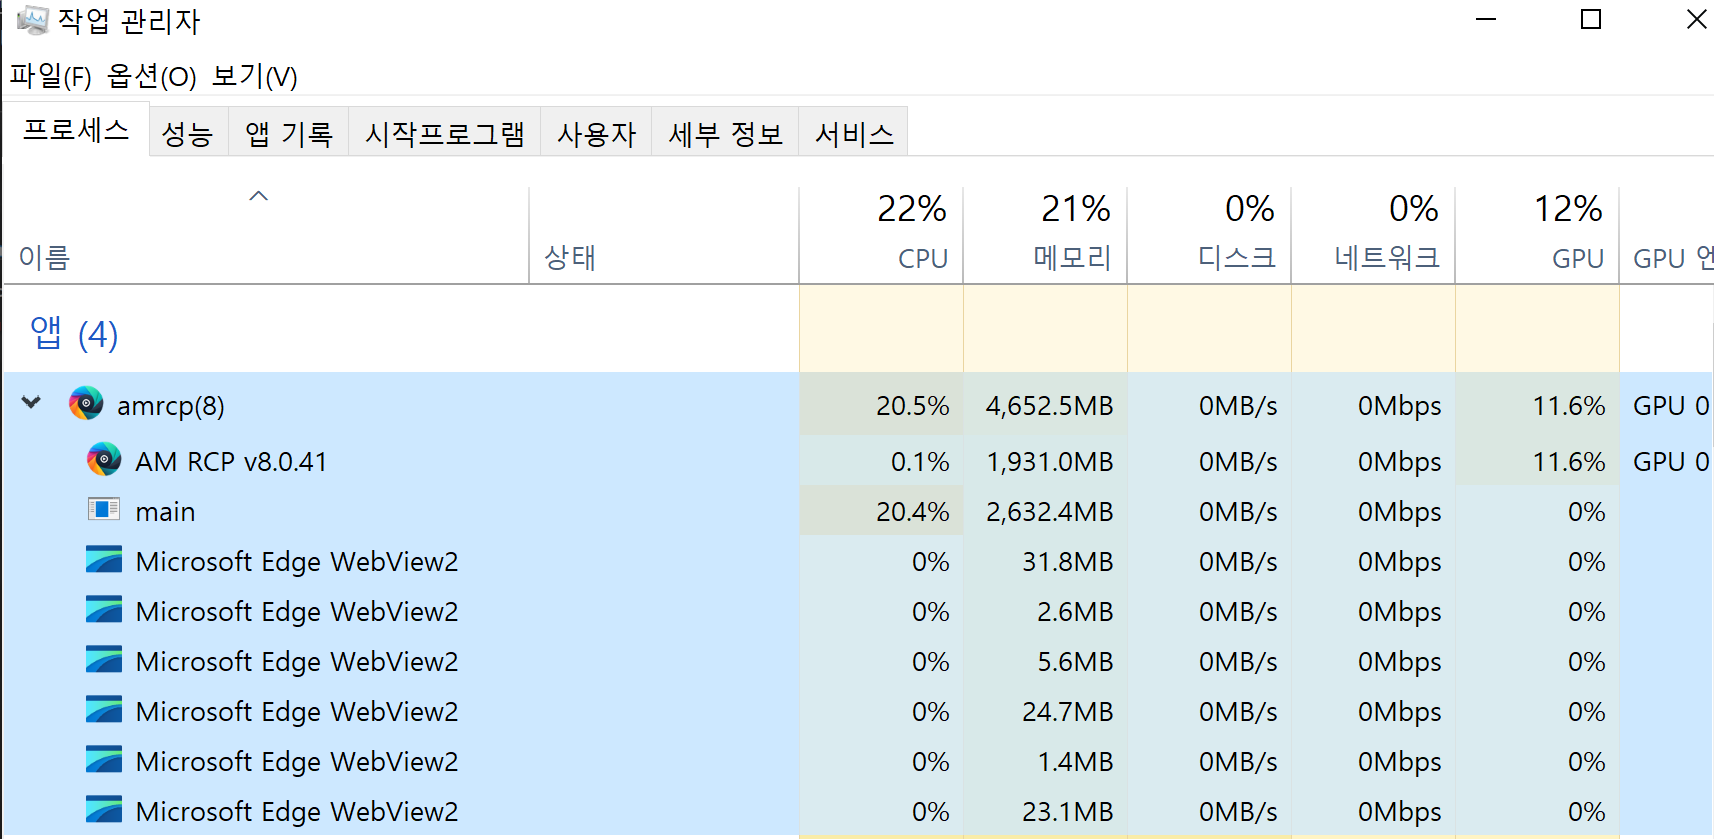Close the Task Manager window
This screenshot has height=839, width=1714.
(x=1695, y=19)
